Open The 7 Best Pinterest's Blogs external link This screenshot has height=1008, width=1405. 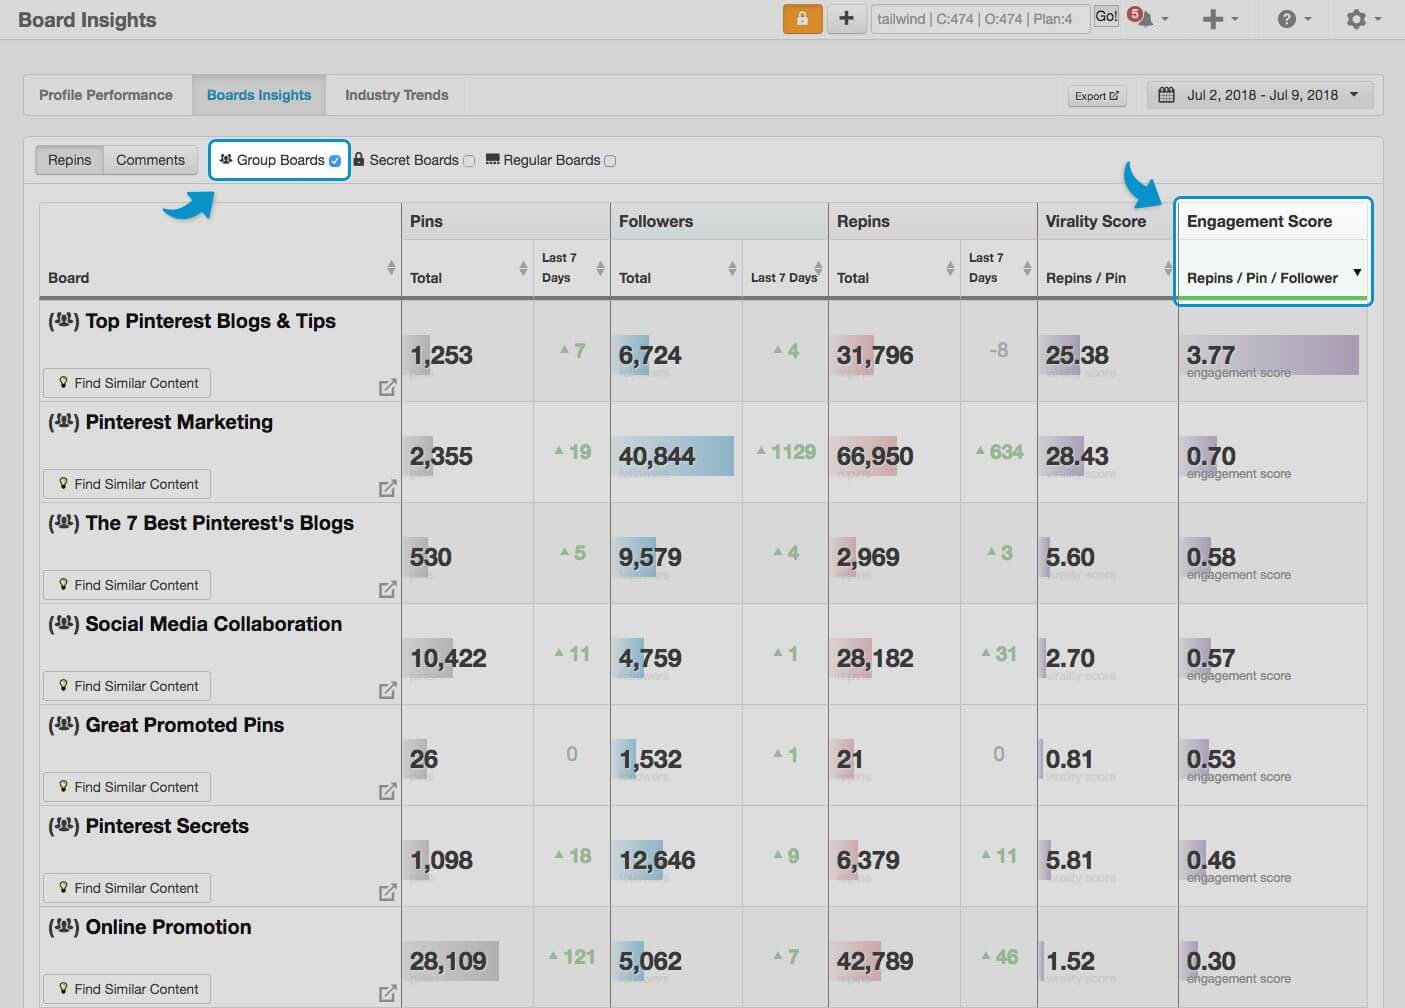pyautogui.click(x=387, y=589)
